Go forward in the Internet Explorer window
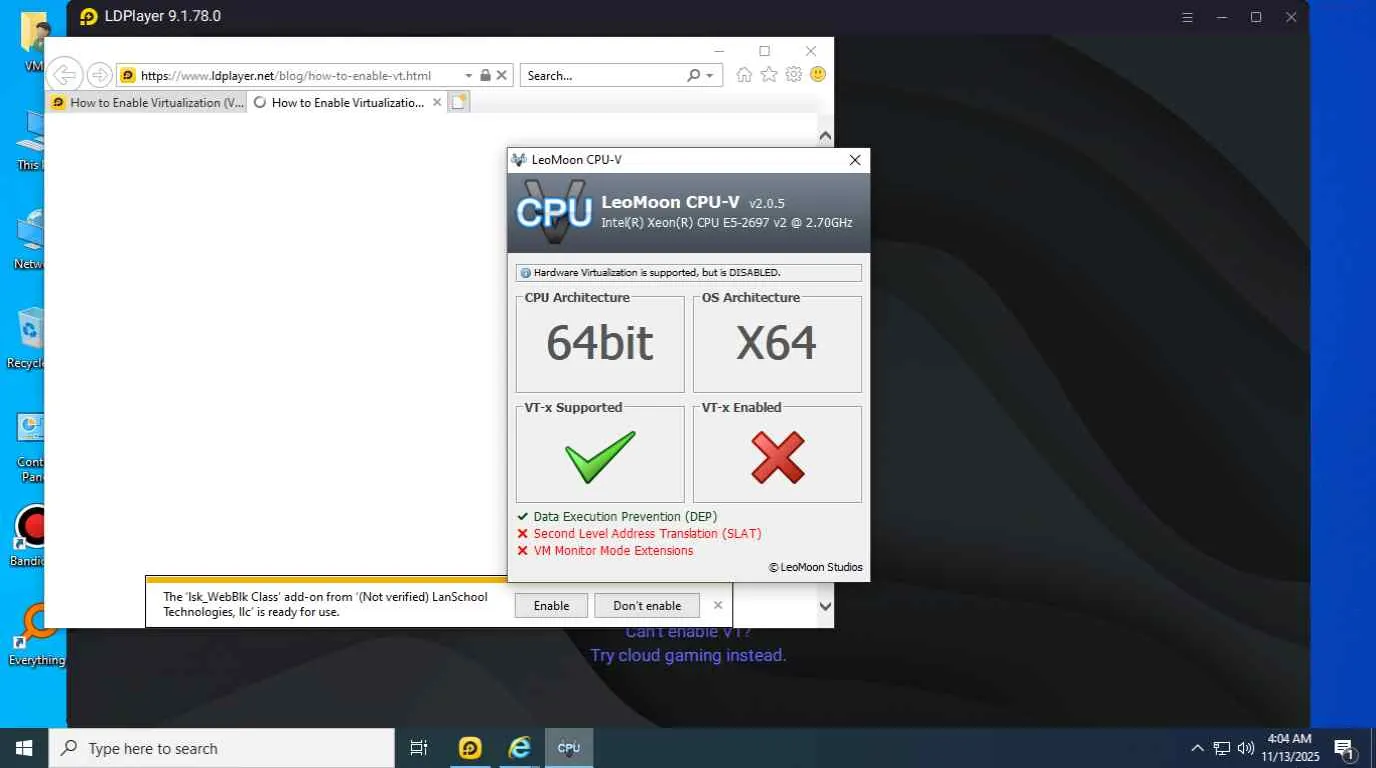Image resolution: width=1376 pixels, height=768 pixels. [x=99, y=75]
